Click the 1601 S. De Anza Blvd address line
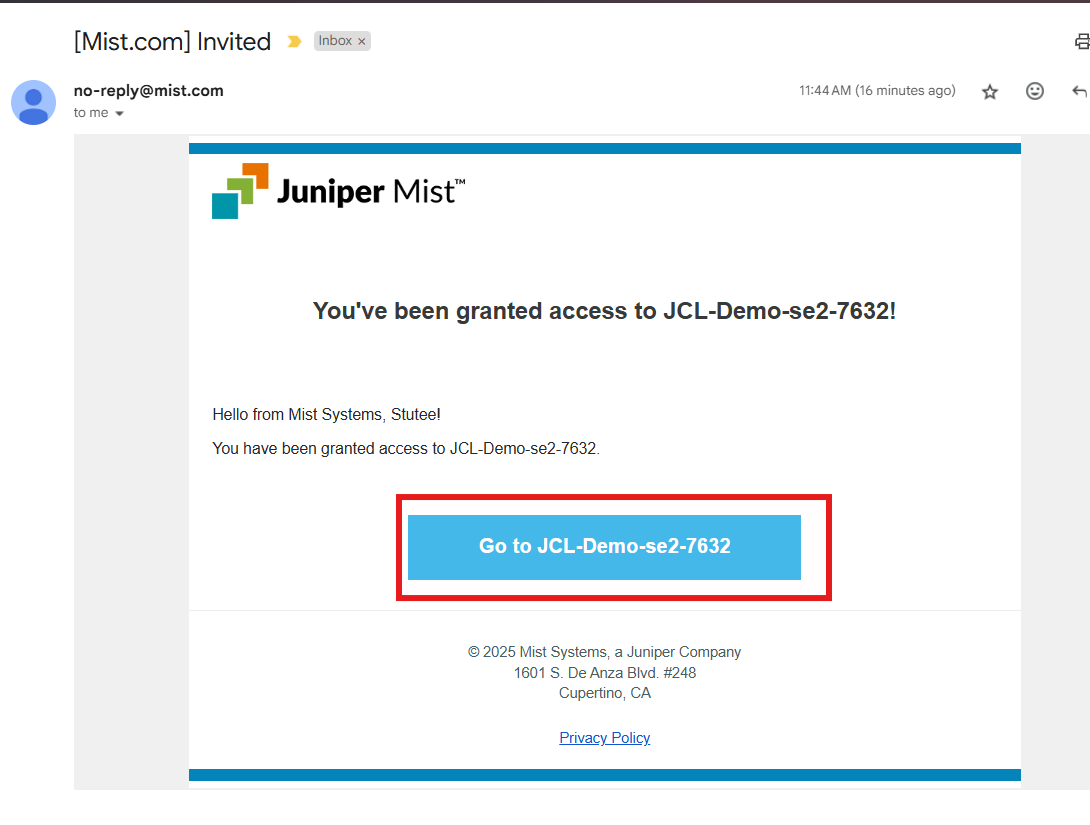 click(x=605, y=673)
